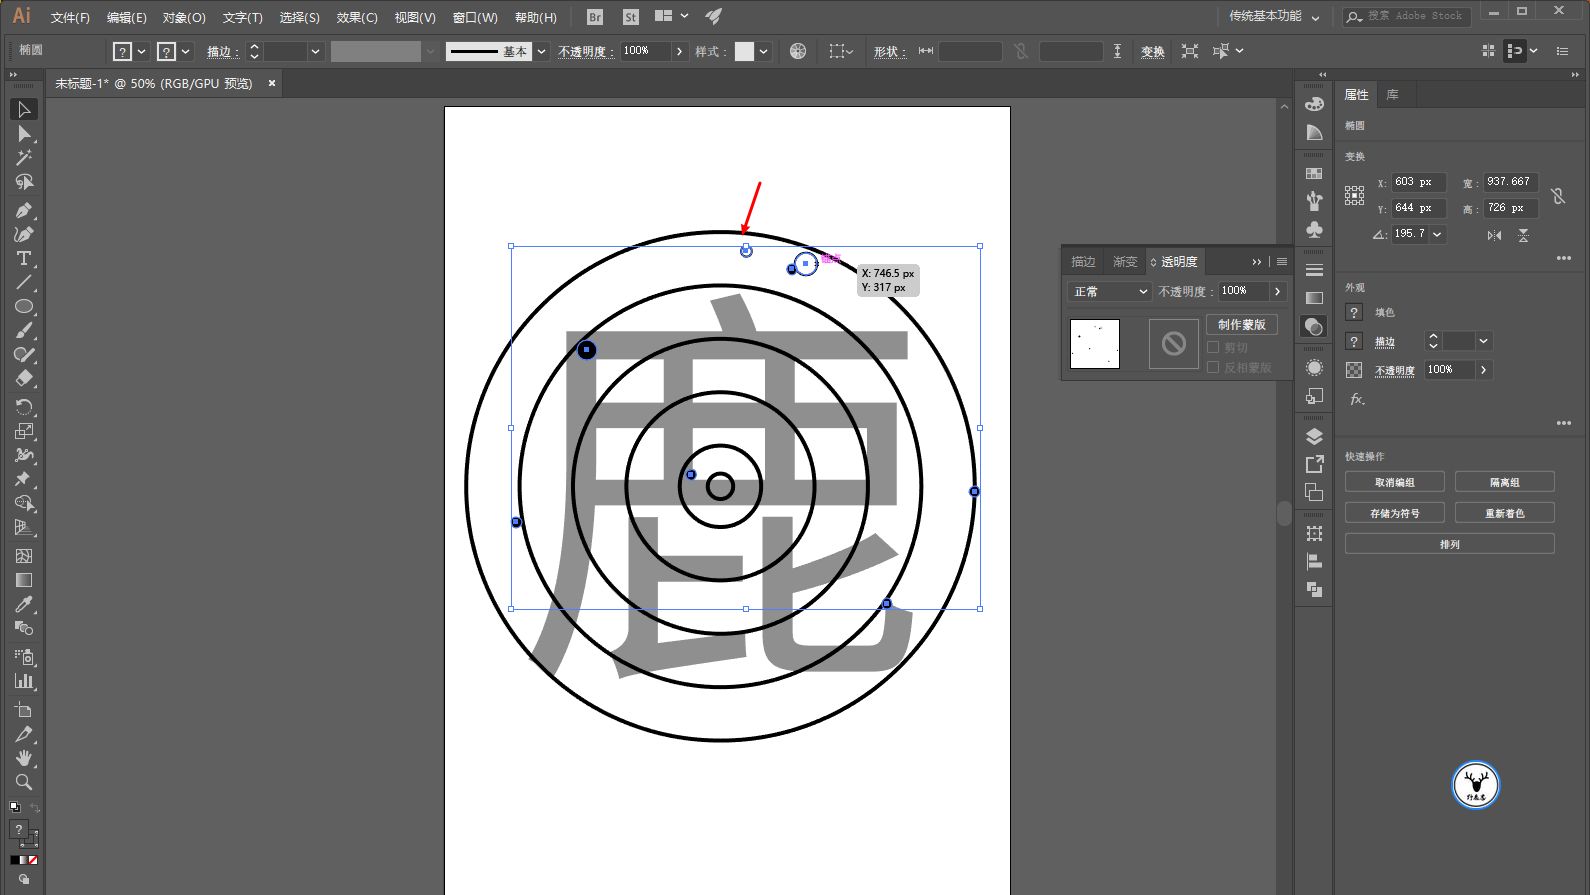Select the Artboard tool
The width and height of the screenshot is (1590, 895).
tap(24, 710)
